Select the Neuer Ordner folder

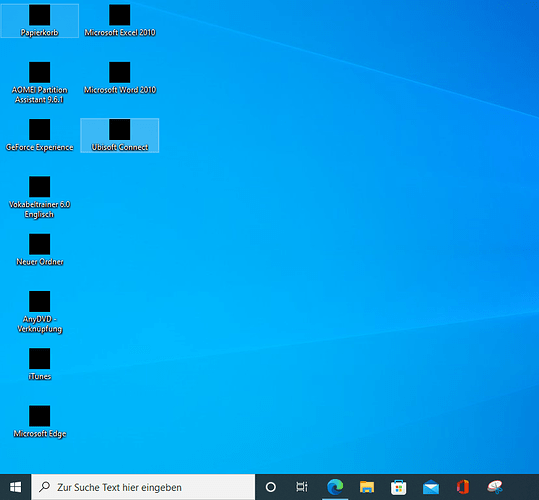40,250
